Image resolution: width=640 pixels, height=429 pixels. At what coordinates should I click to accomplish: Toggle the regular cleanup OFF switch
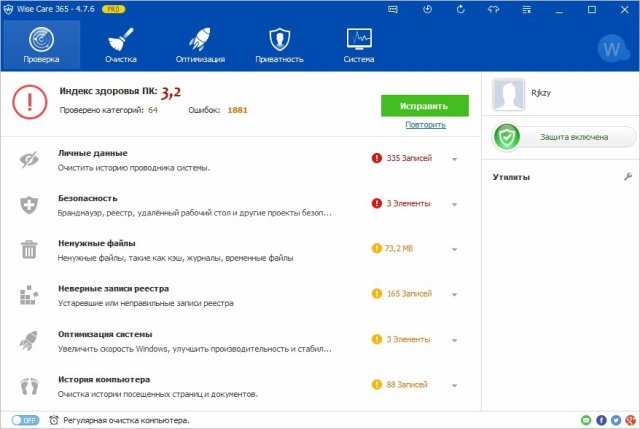click(24, 420)
